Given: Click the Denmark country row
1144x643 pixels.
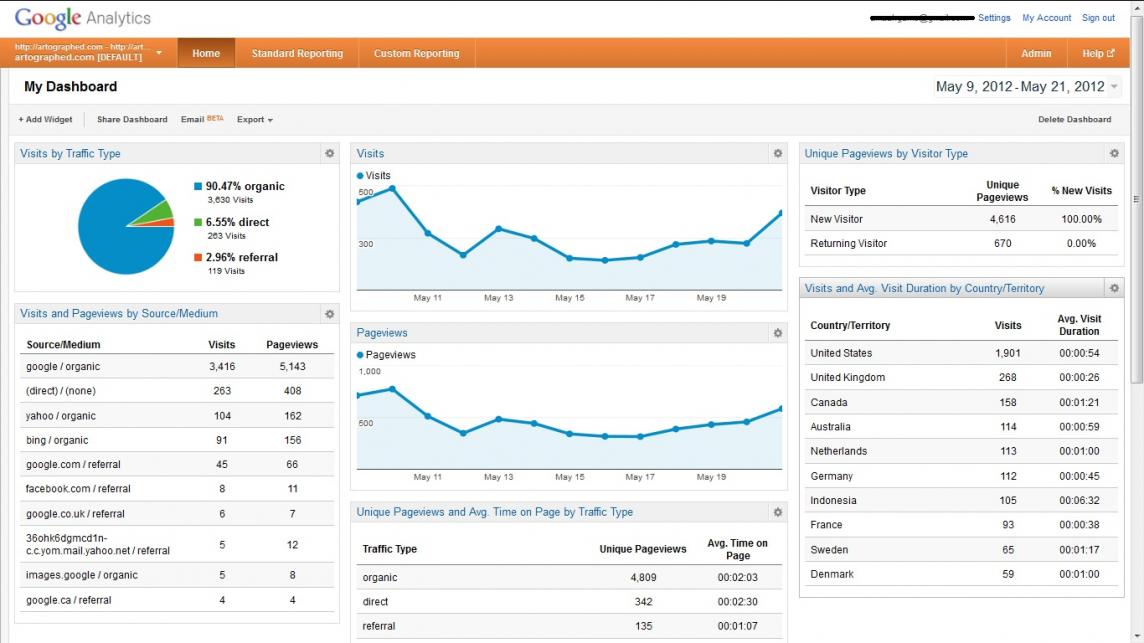Looking at the screenshot, I should [962, 574].
